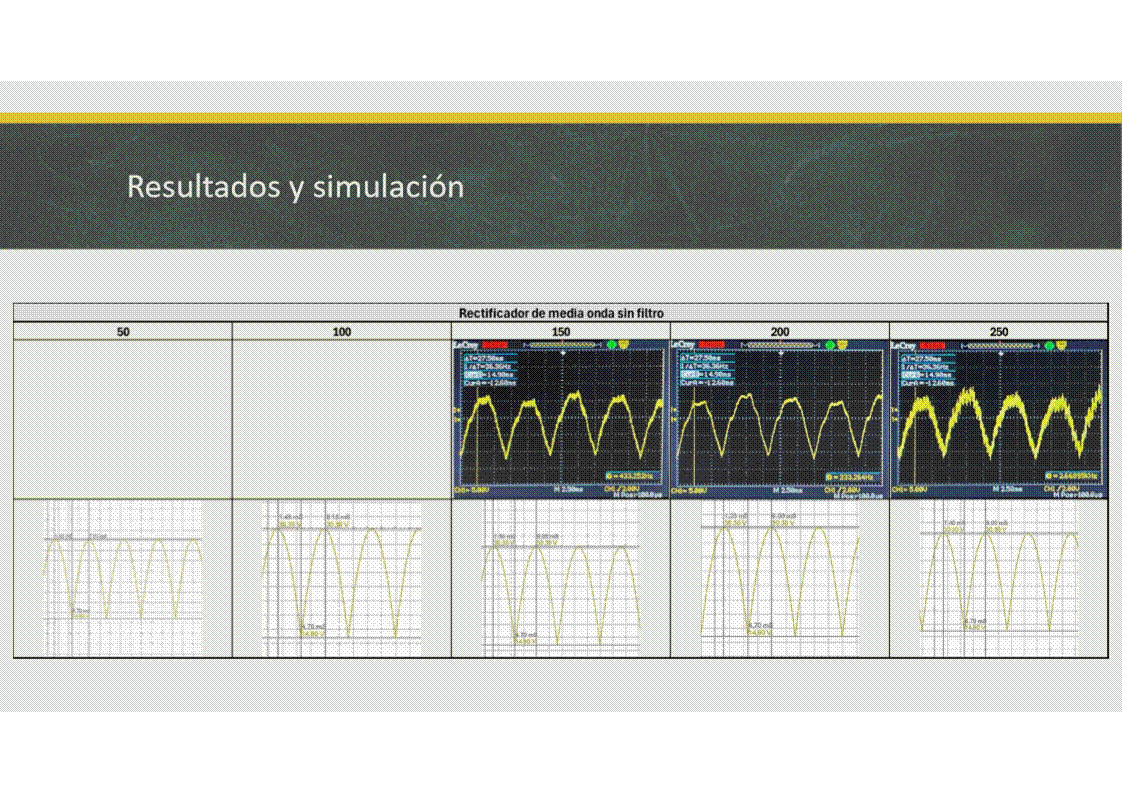Click the LeCroy logo in the 150 capture
1122x793 pixels.
coord(467,345)
